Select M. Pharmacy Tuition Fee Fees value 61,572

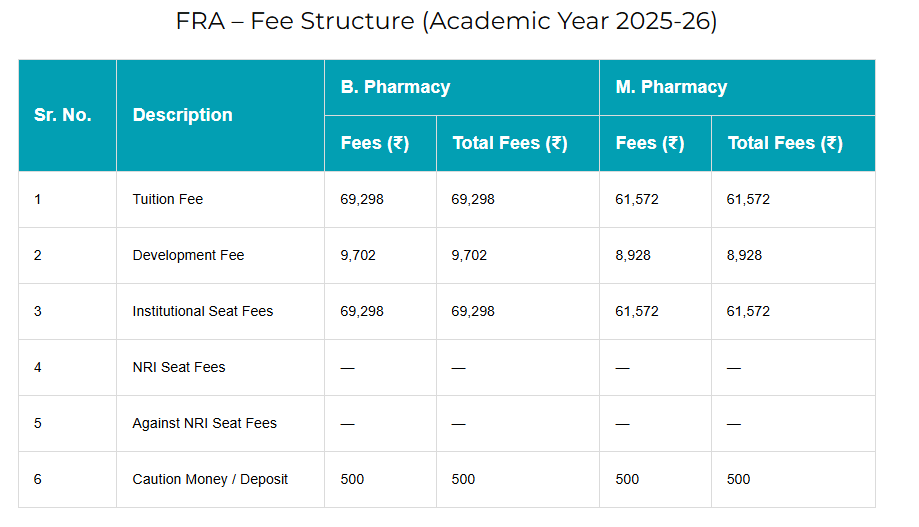[x=637, y=199]
